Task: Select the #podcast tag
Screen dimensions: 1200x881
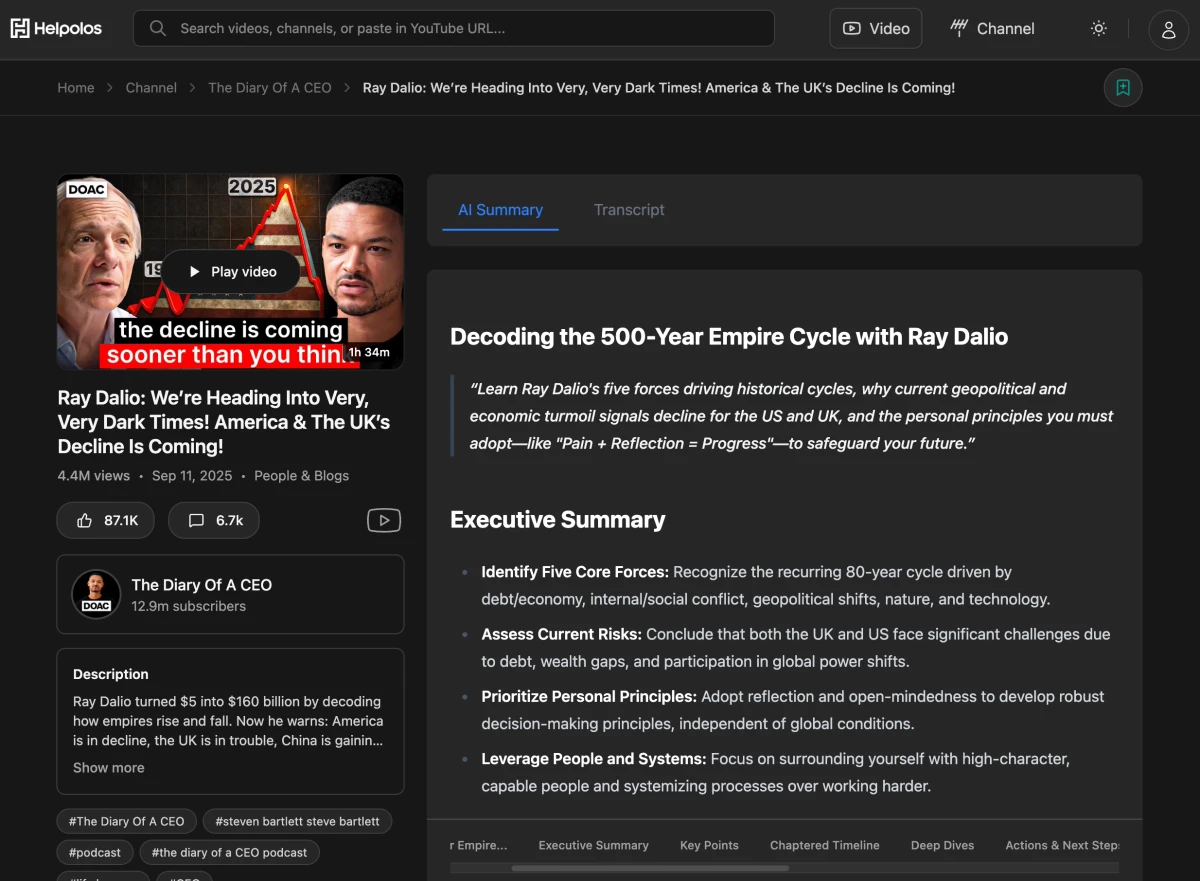Action: coord(95,853)
